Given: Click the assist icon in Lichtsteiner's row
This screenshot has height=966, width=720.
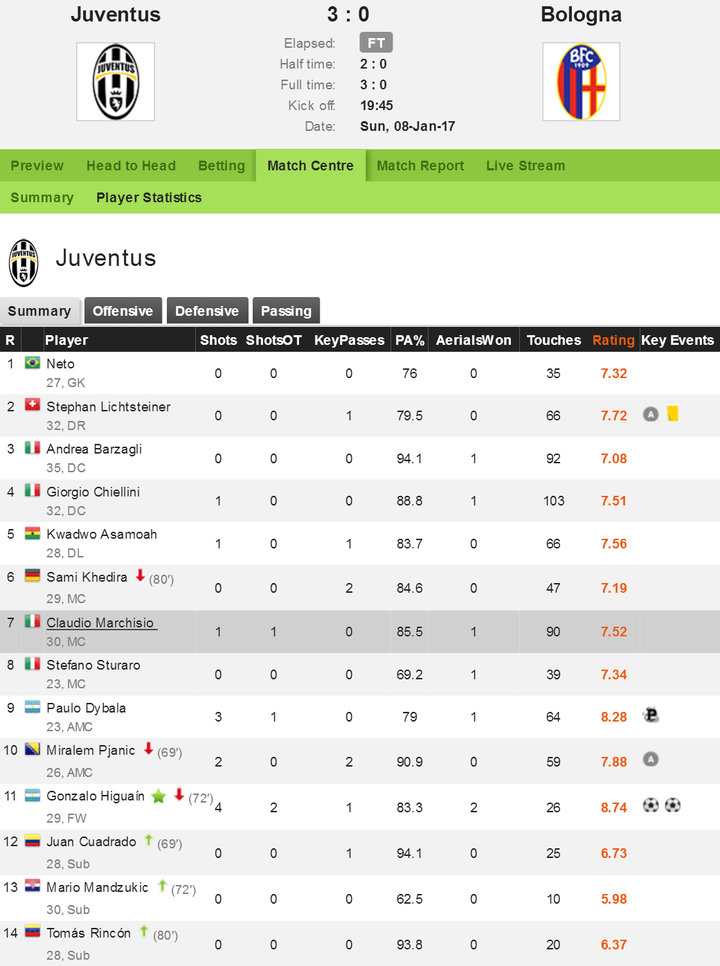Looking at the screenshot, I should [x=650, y=415].
